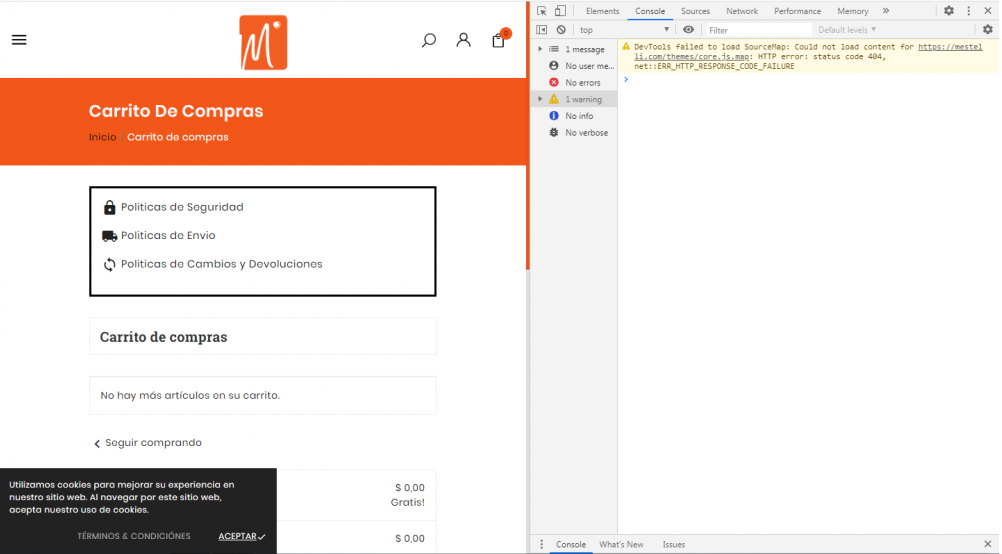
Task: Expand the 1 warning group
Action: click(540, 99)
